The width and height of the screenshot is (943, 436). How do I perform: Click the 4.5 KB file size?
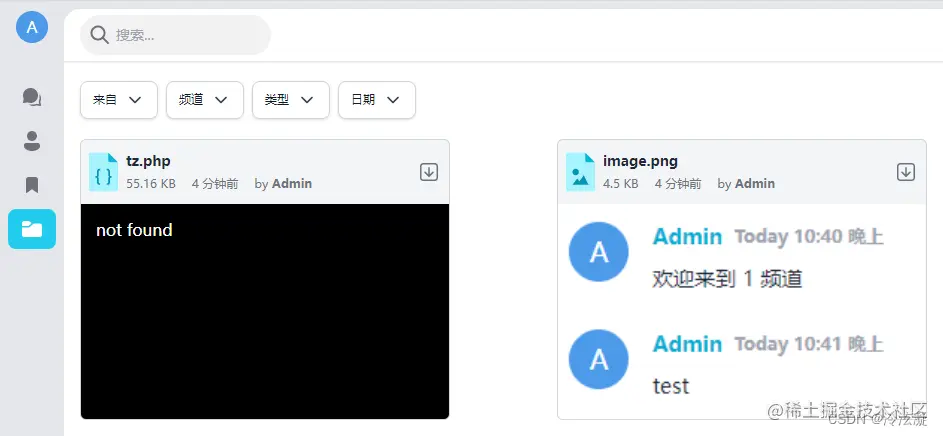[621, 184]
